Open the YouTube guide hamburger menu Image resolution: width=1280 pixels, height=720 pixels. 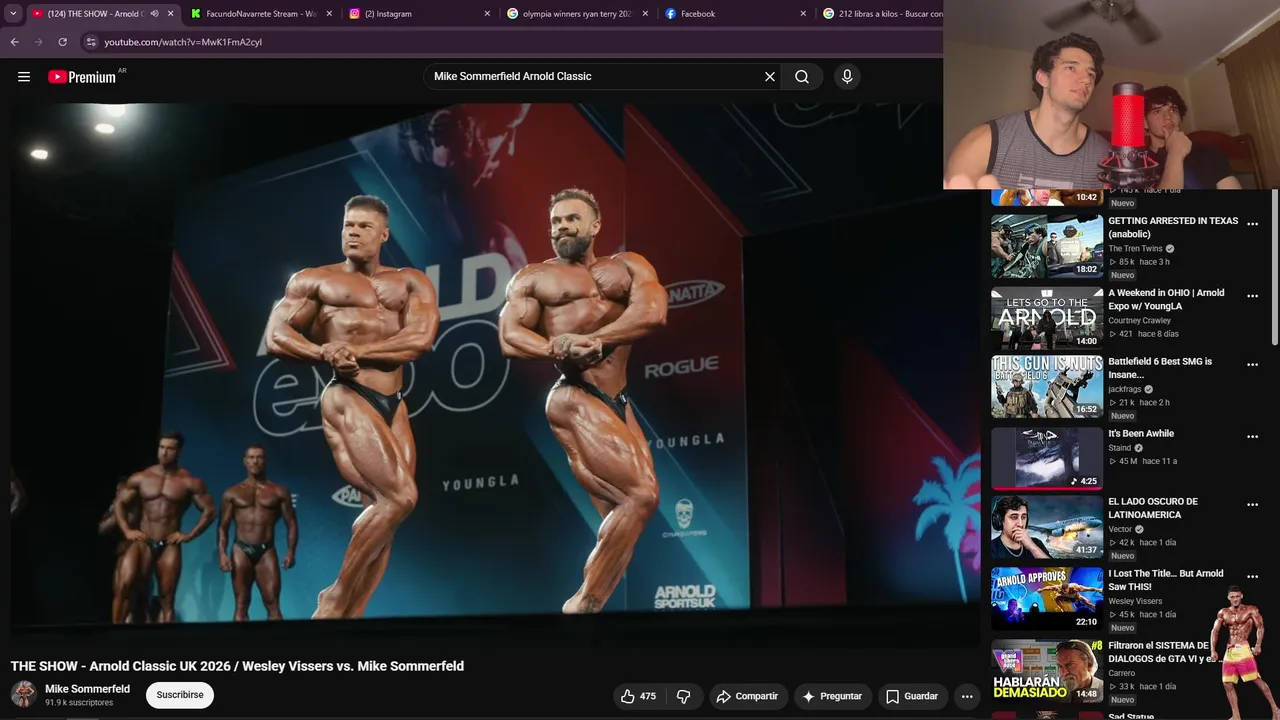24,77
